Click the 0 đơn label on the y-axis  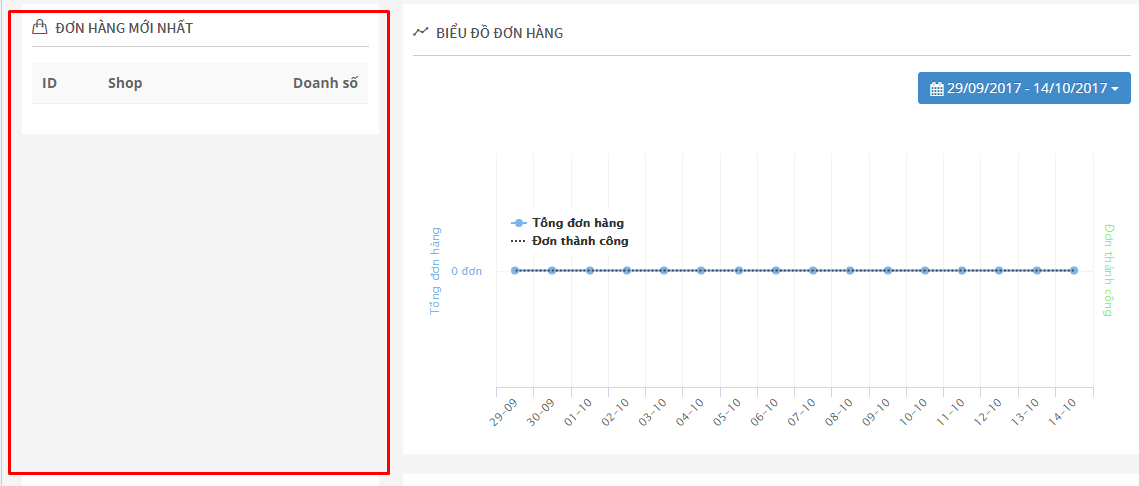click(466, 271)
